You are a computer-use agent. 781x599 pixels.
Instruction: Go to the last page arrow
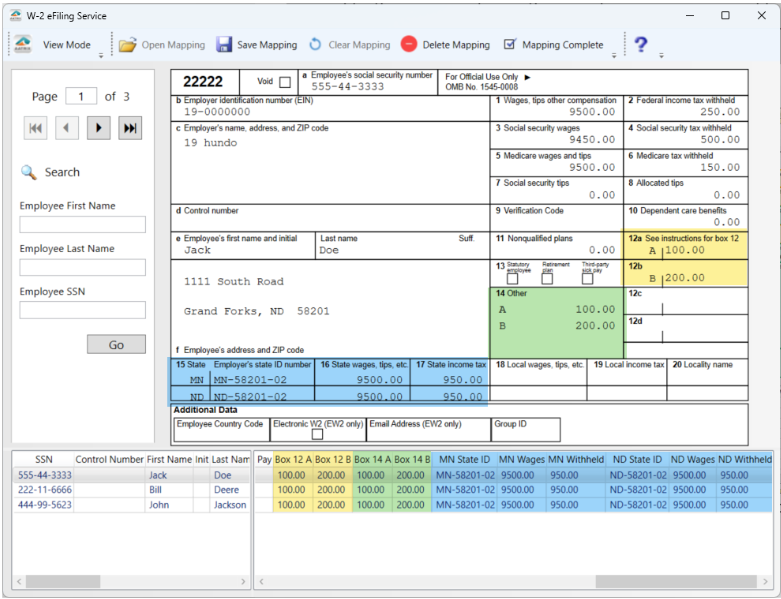pyautogui.click(x=130, y=128)
